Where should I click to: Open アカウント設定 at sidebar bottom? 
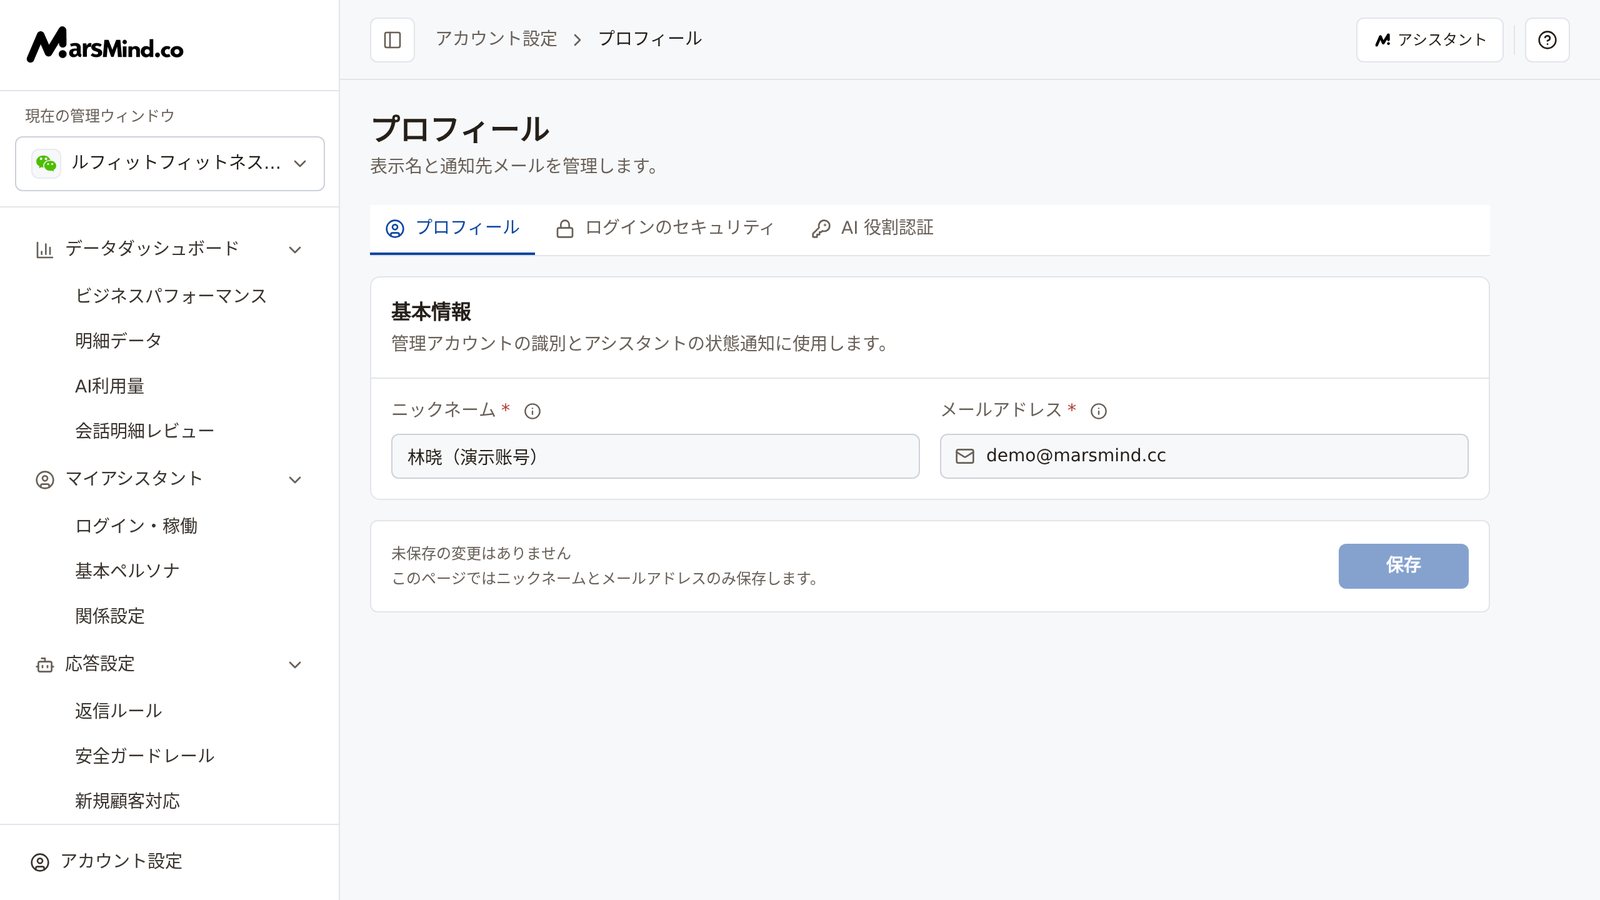coord(106,862)
